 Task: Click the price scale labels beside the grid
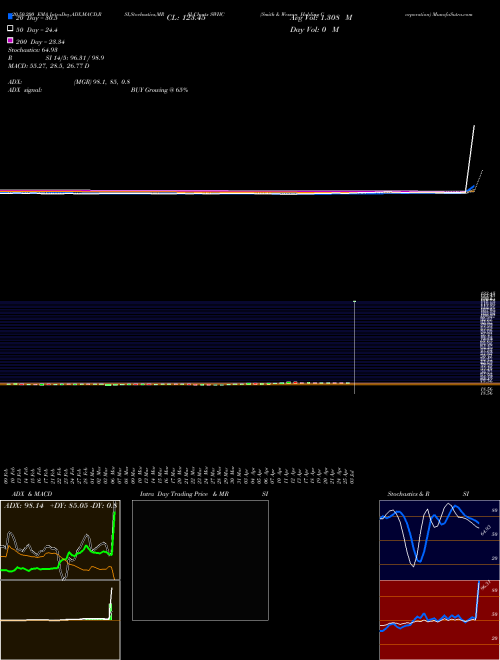[487, 343]
